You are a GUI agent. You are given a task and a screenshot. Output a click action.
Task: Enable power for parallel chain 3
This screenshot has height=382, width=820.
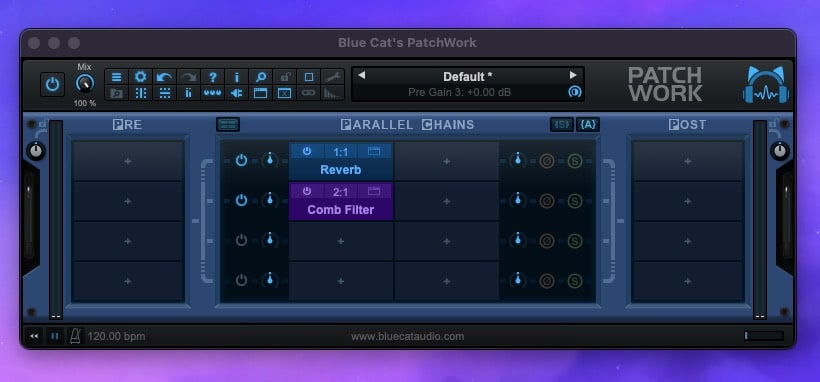pos(241,241)
